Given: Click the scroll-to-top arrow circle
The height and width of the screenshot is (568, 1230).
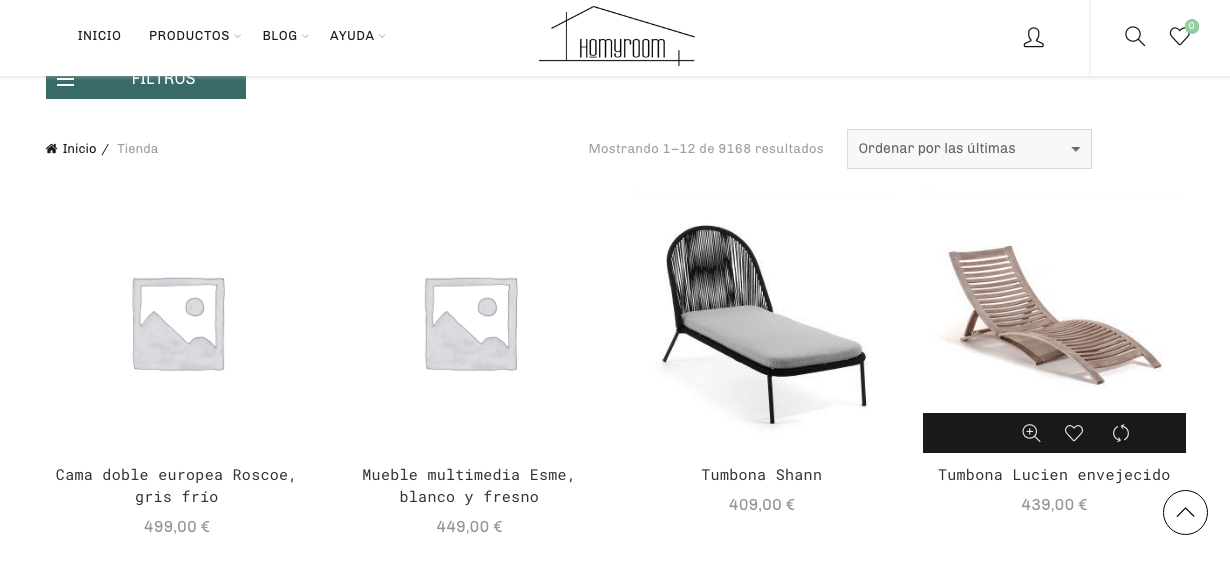Looking at the screenshot, I should pyautogui.click(x=1185, y=513).
